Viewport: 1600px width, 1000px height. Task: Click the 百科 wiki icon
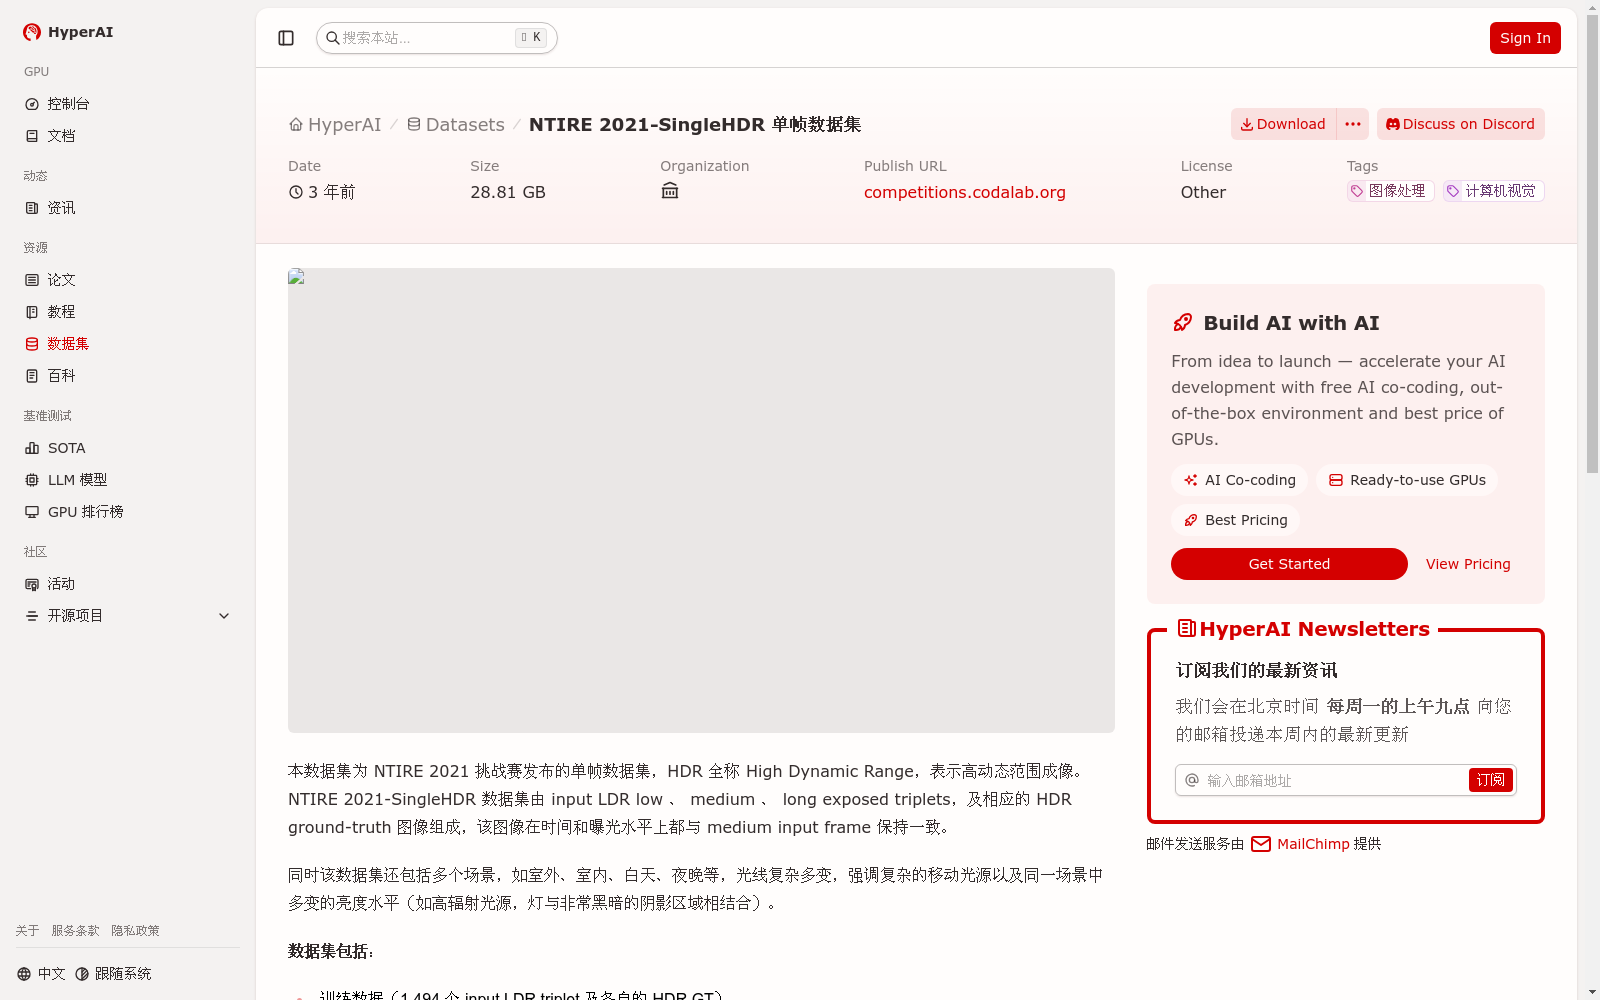(x=32, y=376)
